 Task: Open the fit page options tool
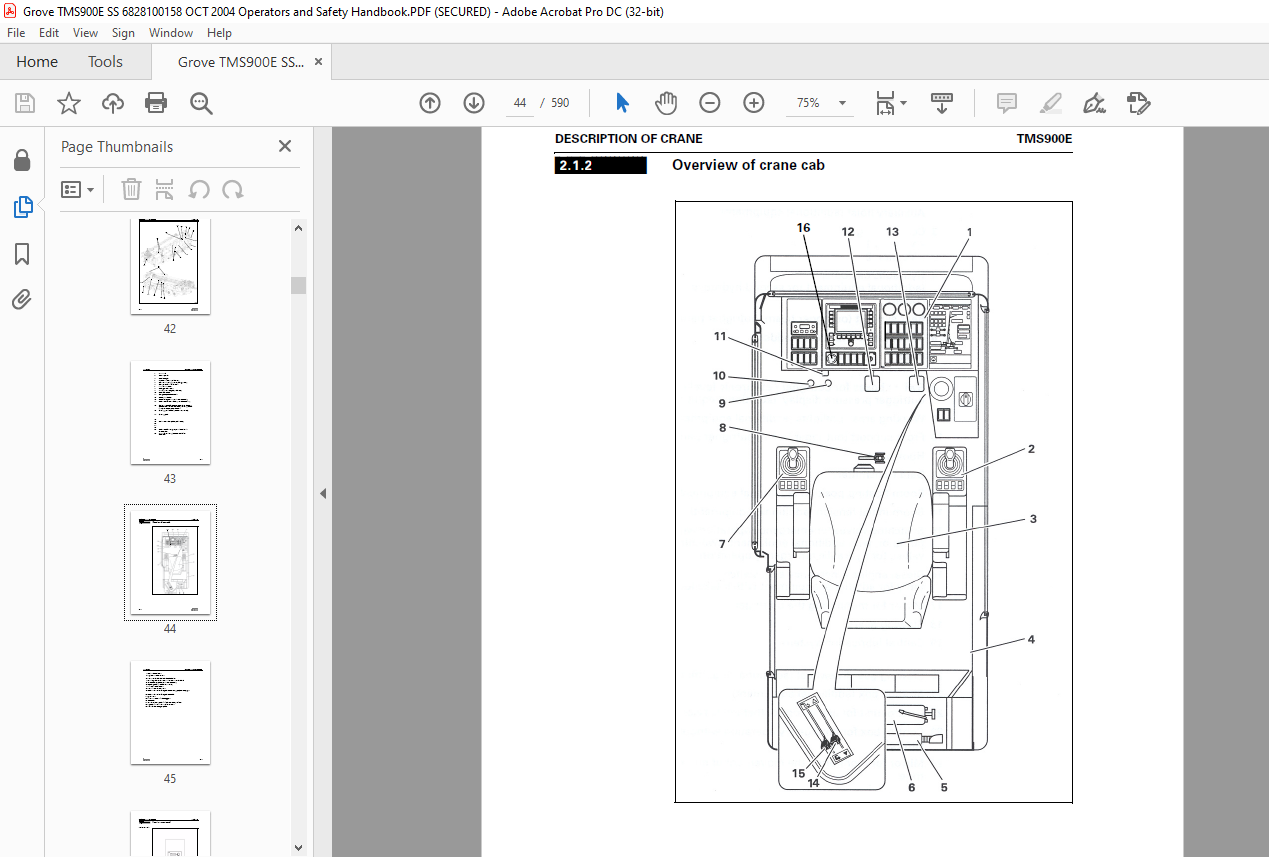pos(890,103)
